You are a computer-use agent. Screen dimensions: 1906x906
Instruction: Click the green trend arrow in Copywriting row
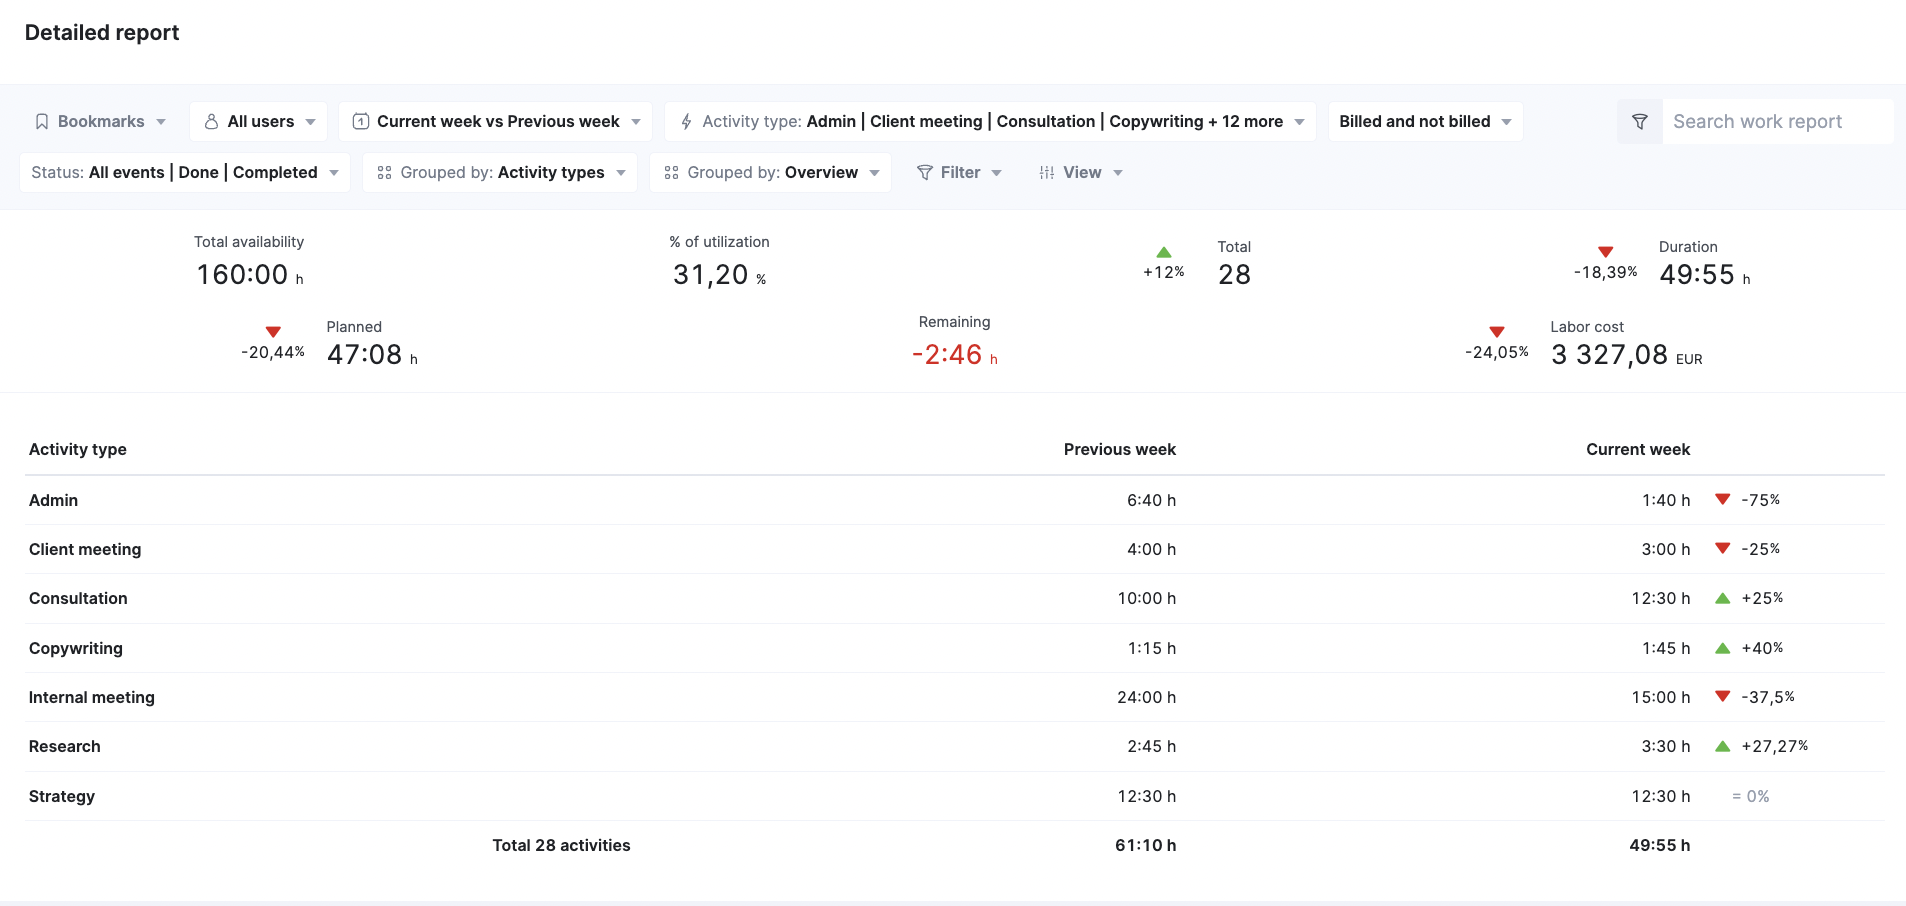1723,648
